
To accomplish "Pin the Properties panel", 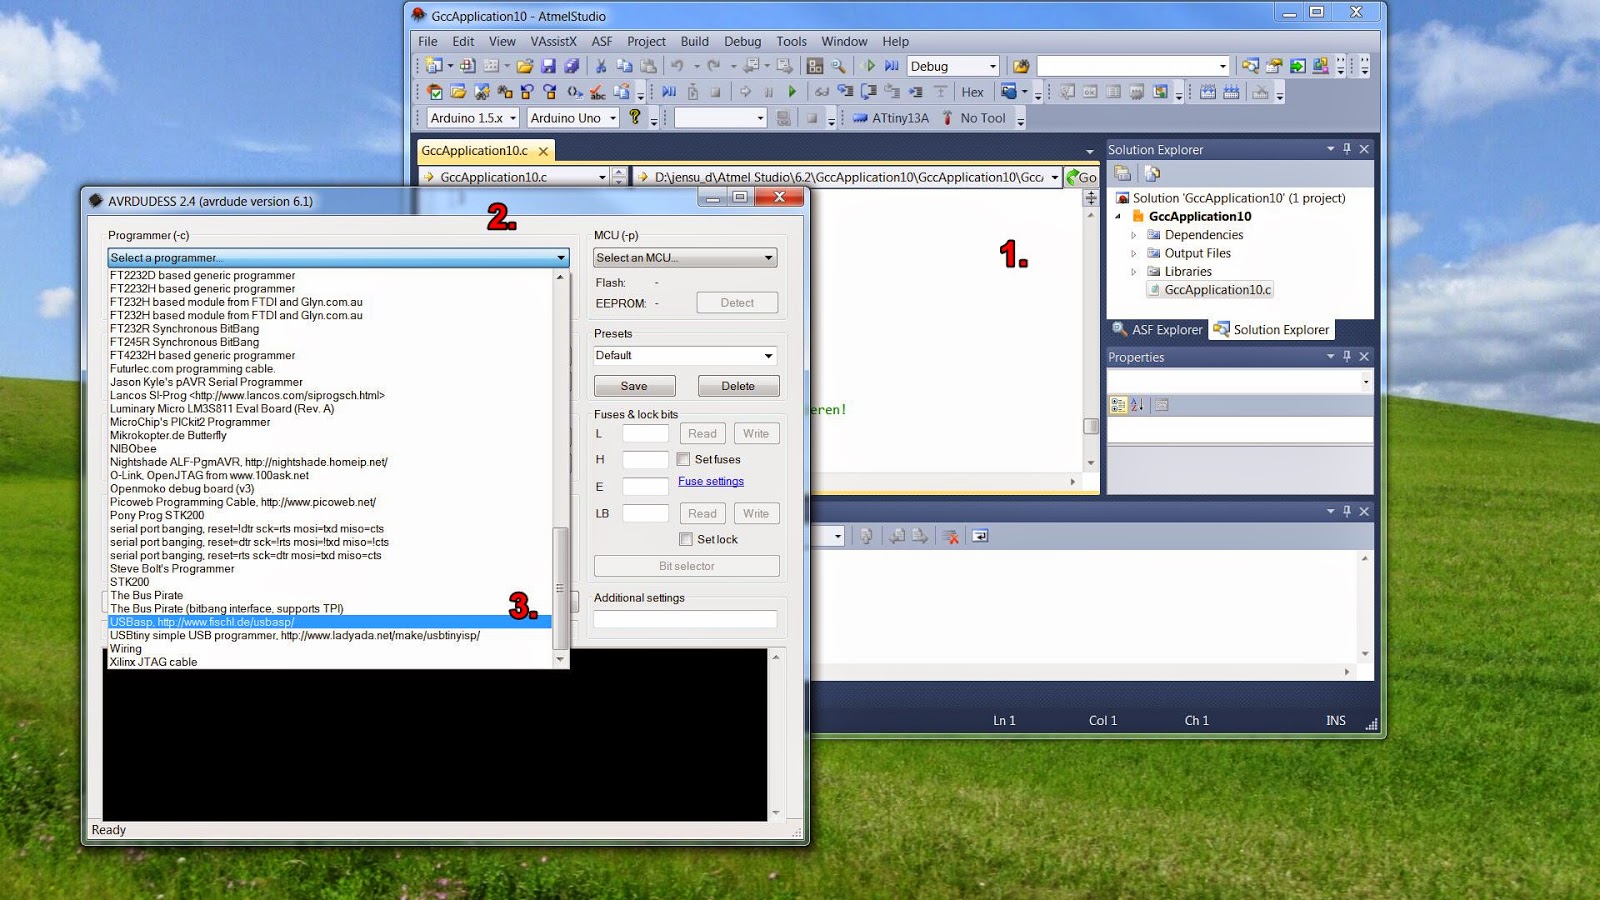I will 1347,356.
